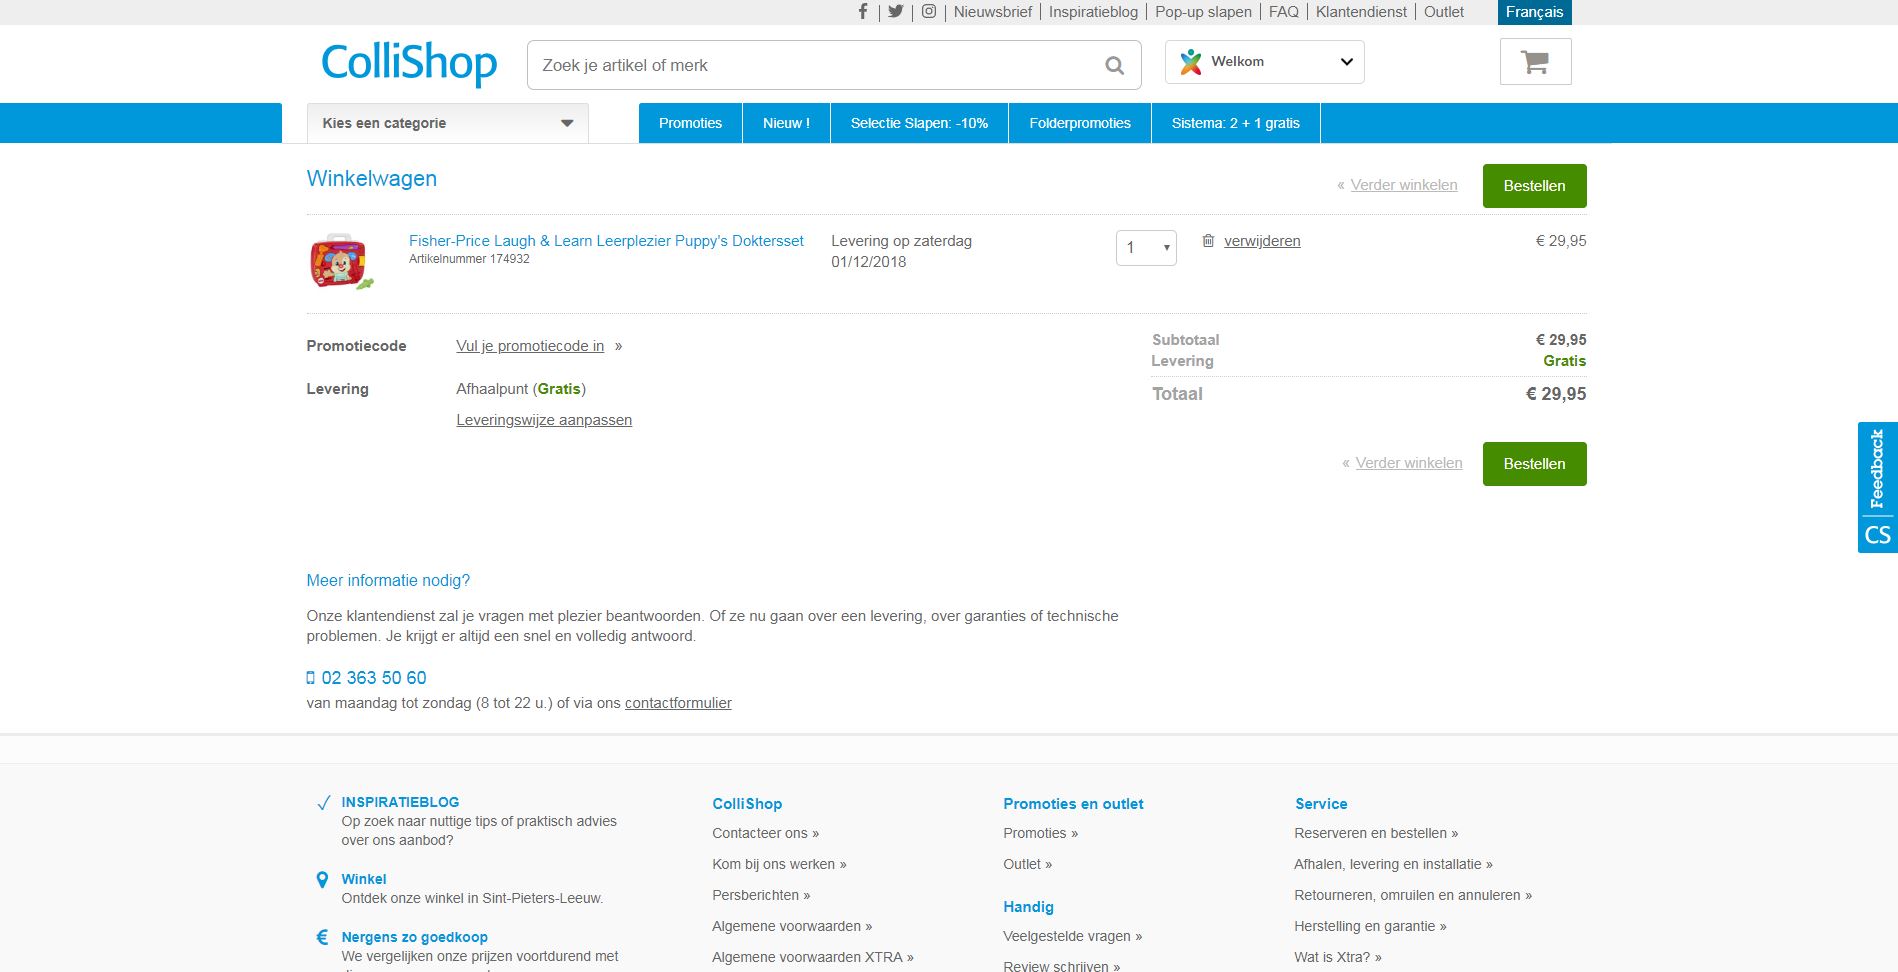Open Pop-up slapen top link

[x=1203, y=12]
